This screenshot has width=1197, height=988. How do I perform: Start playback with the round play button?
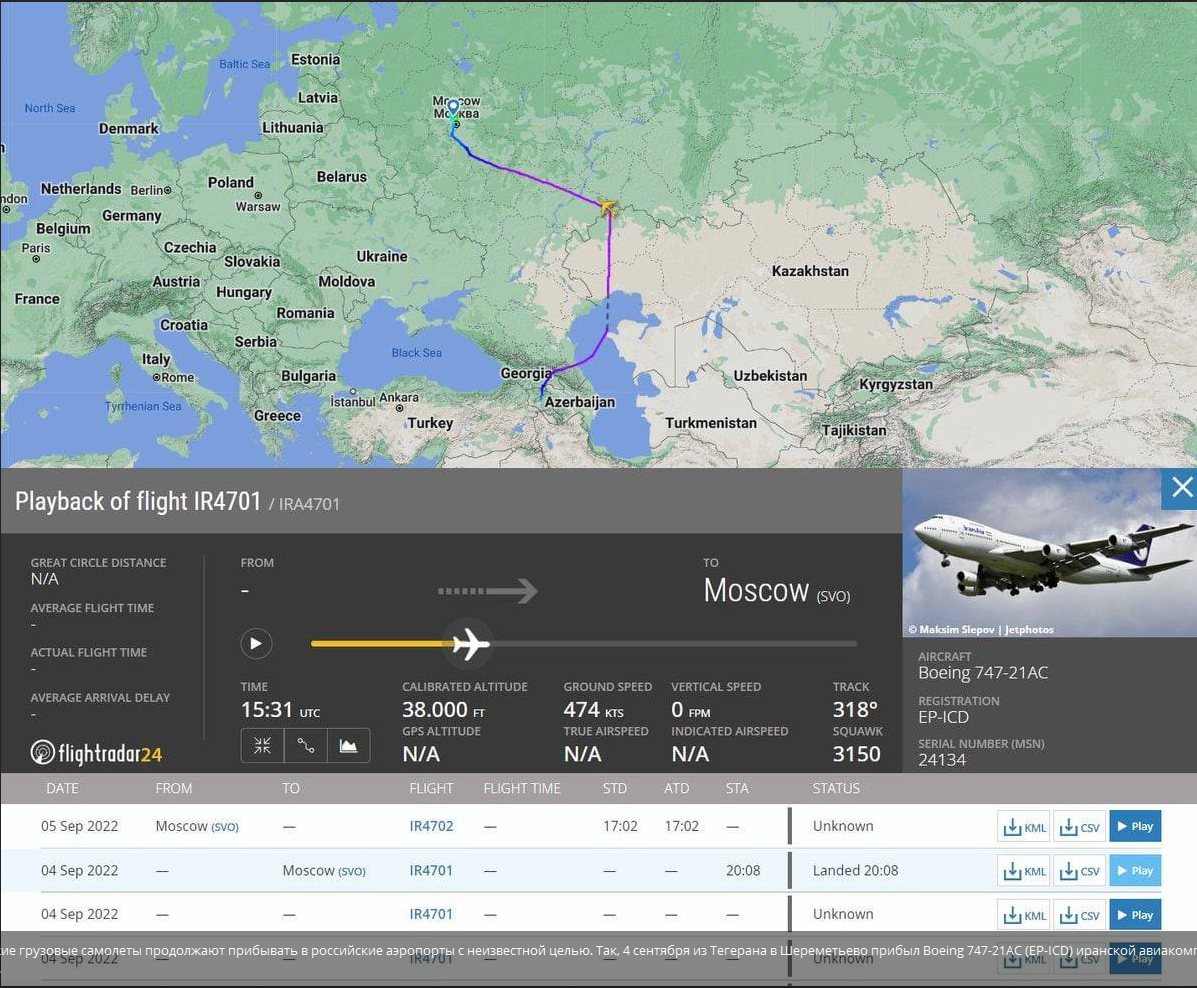click(x=256, y=644)
